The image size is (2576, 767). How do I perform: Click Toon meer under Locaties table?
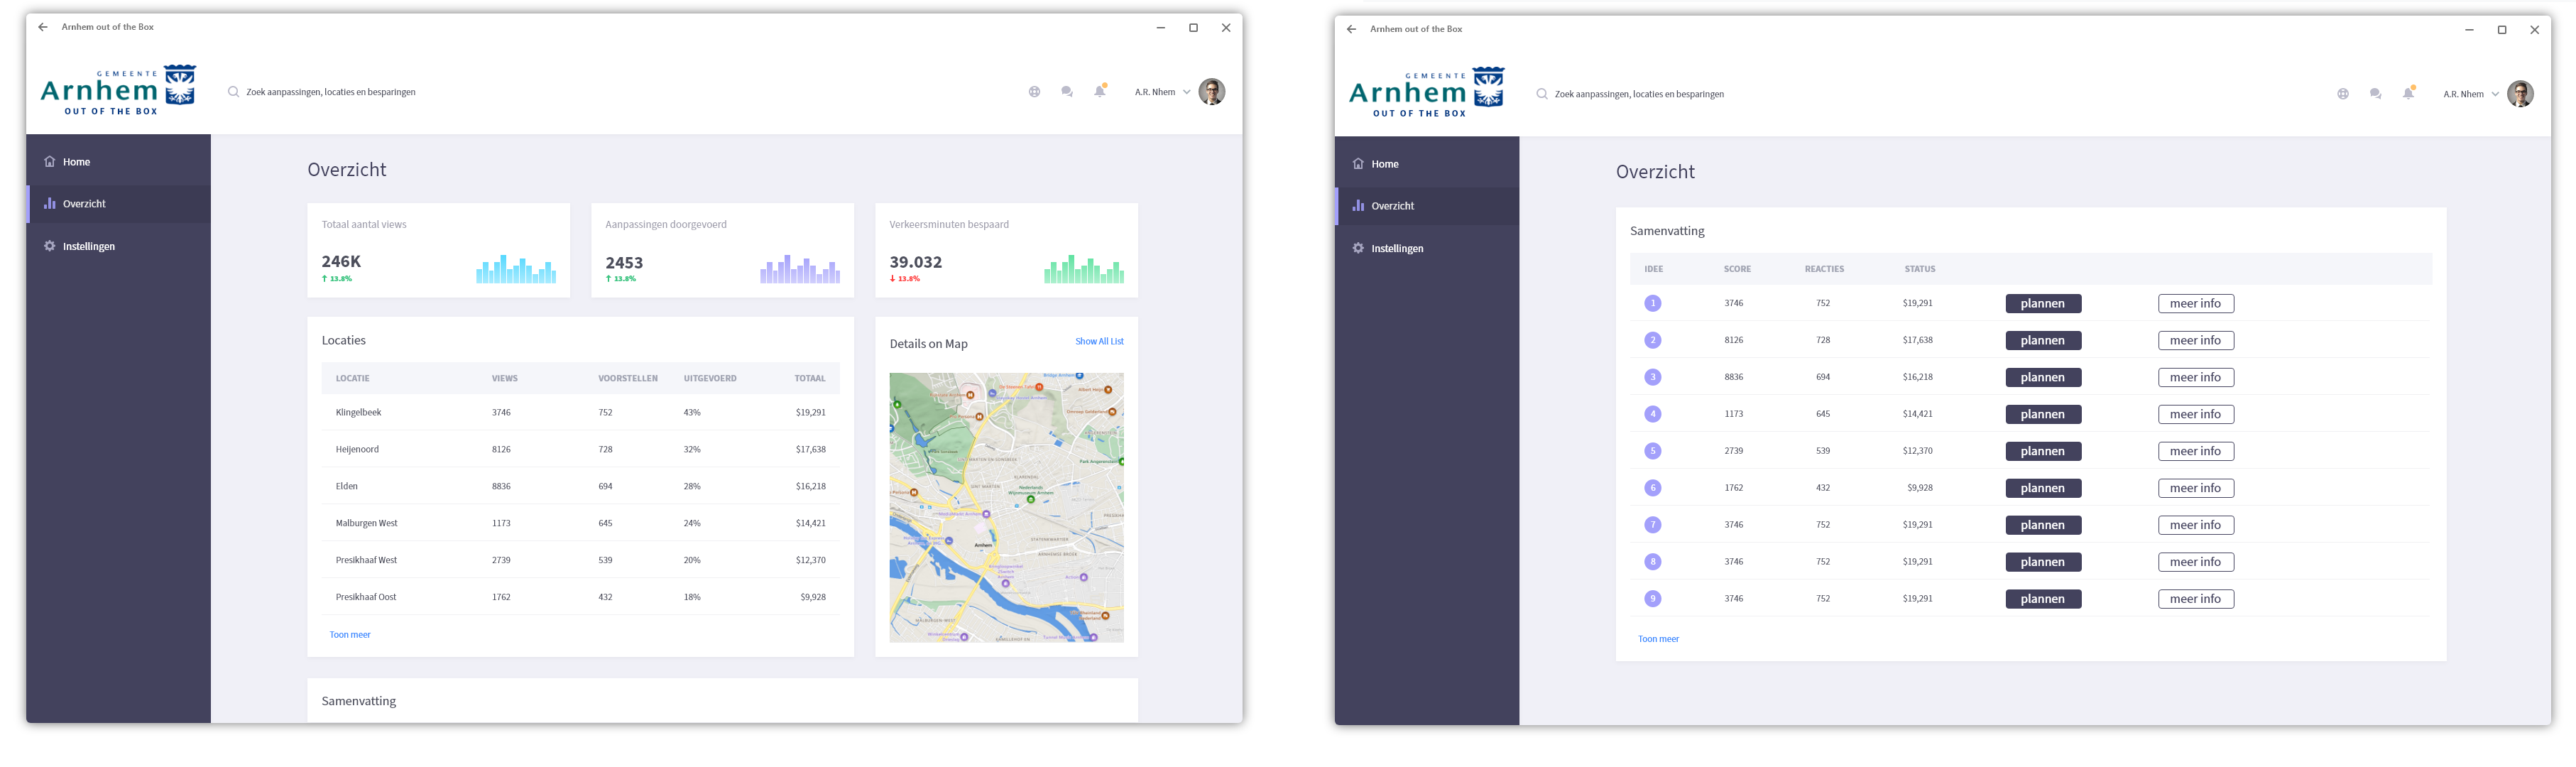click(x=350, y=635)
